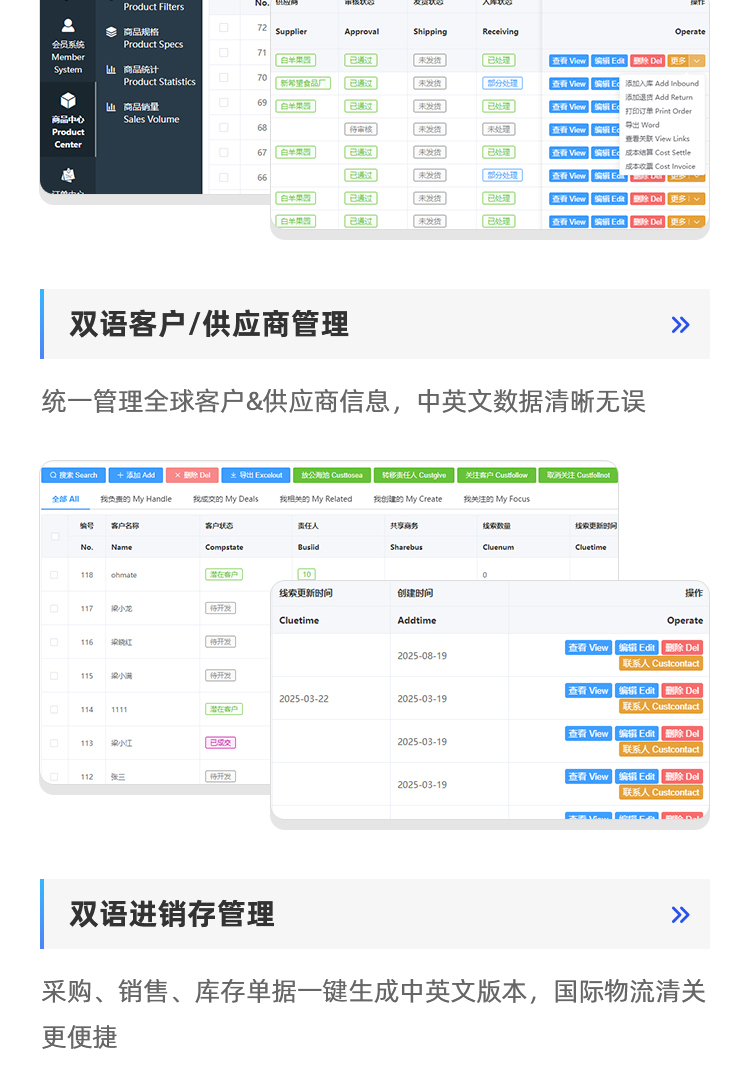Click the Product Center cube icon
Viewport: 750px width, 1077px height.
coord(68,101)
